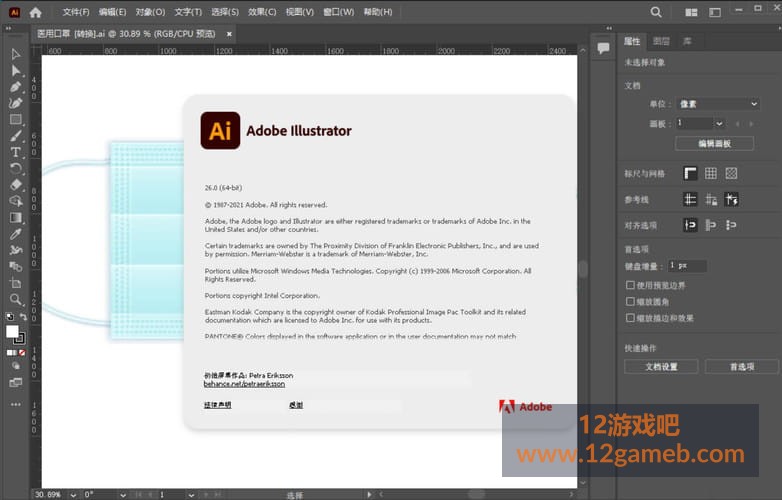Viewport: 782px width, 500px height.
Task: Select the Type tool
Action: tap(15, 152)
